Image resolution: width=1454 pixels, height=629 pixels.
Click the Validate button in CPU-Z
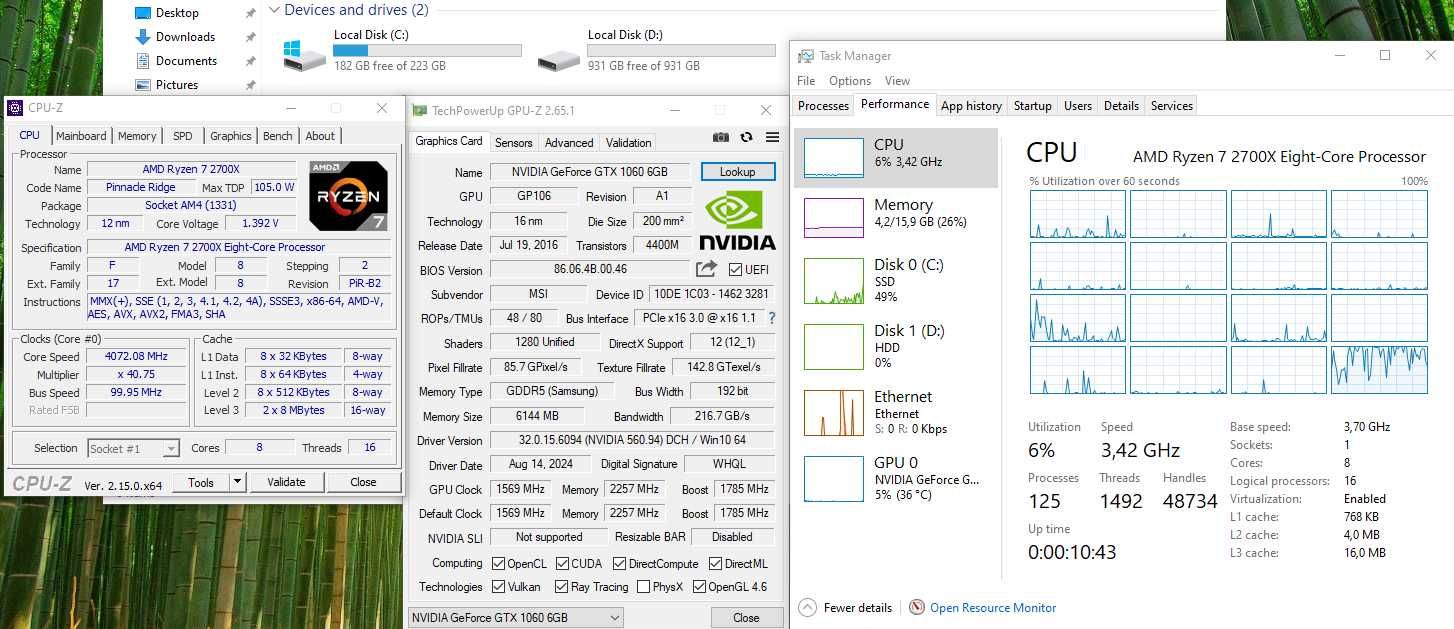point(286,482)
